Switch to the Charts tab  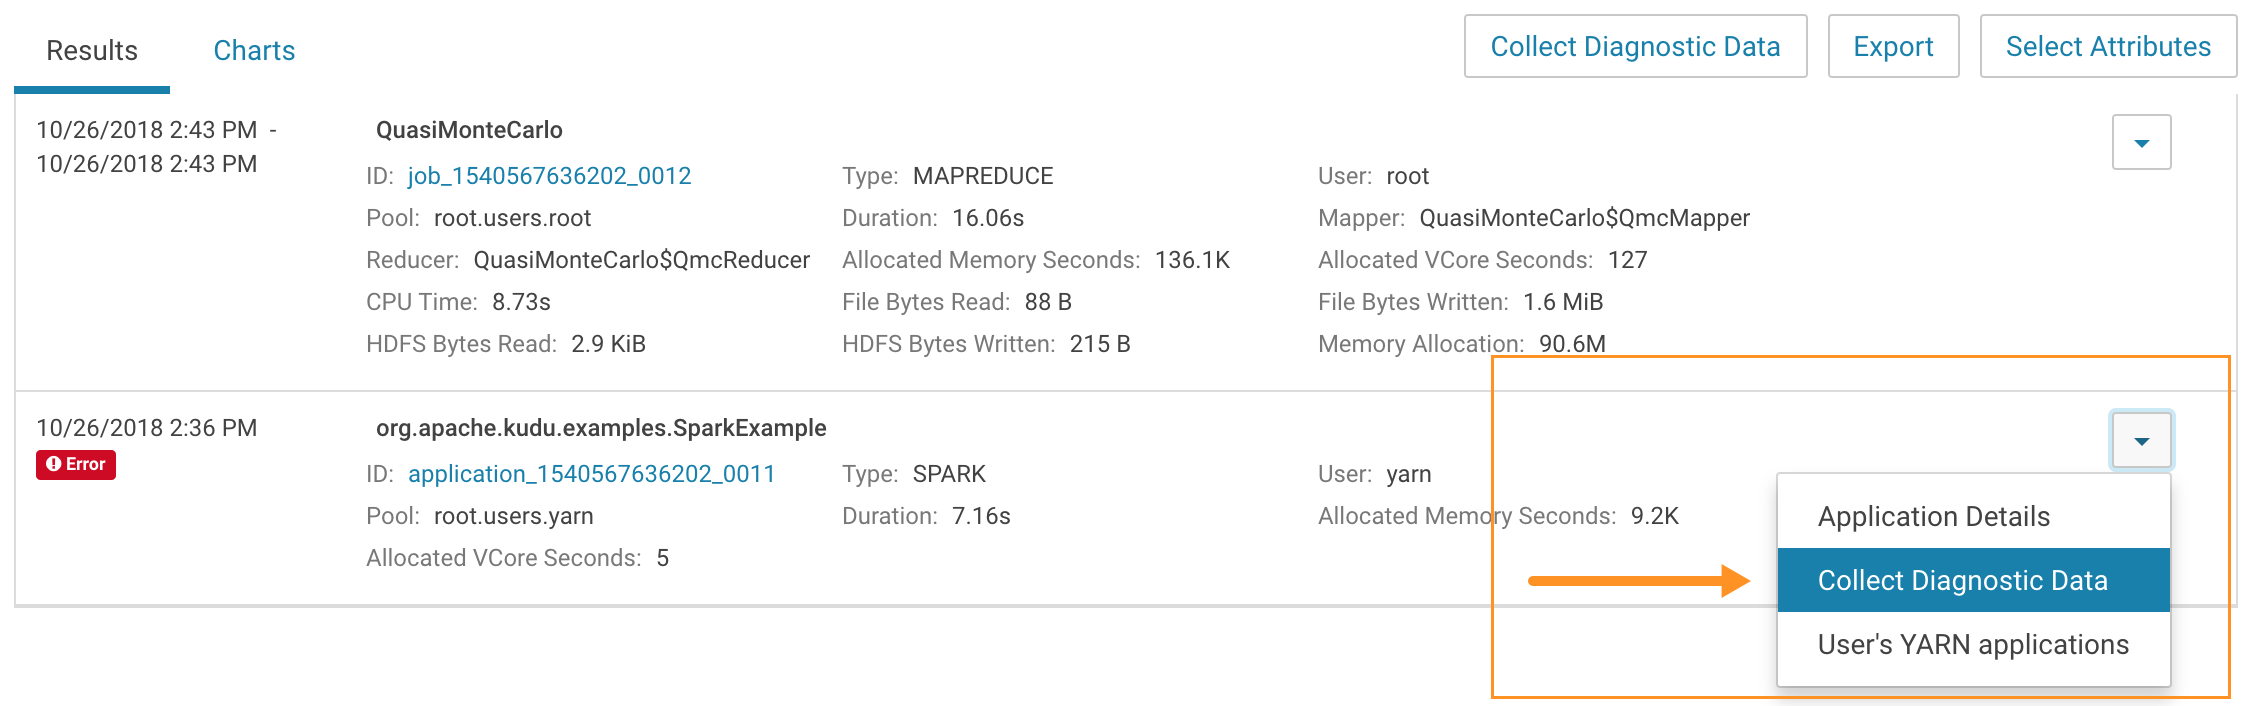point(254,51)
